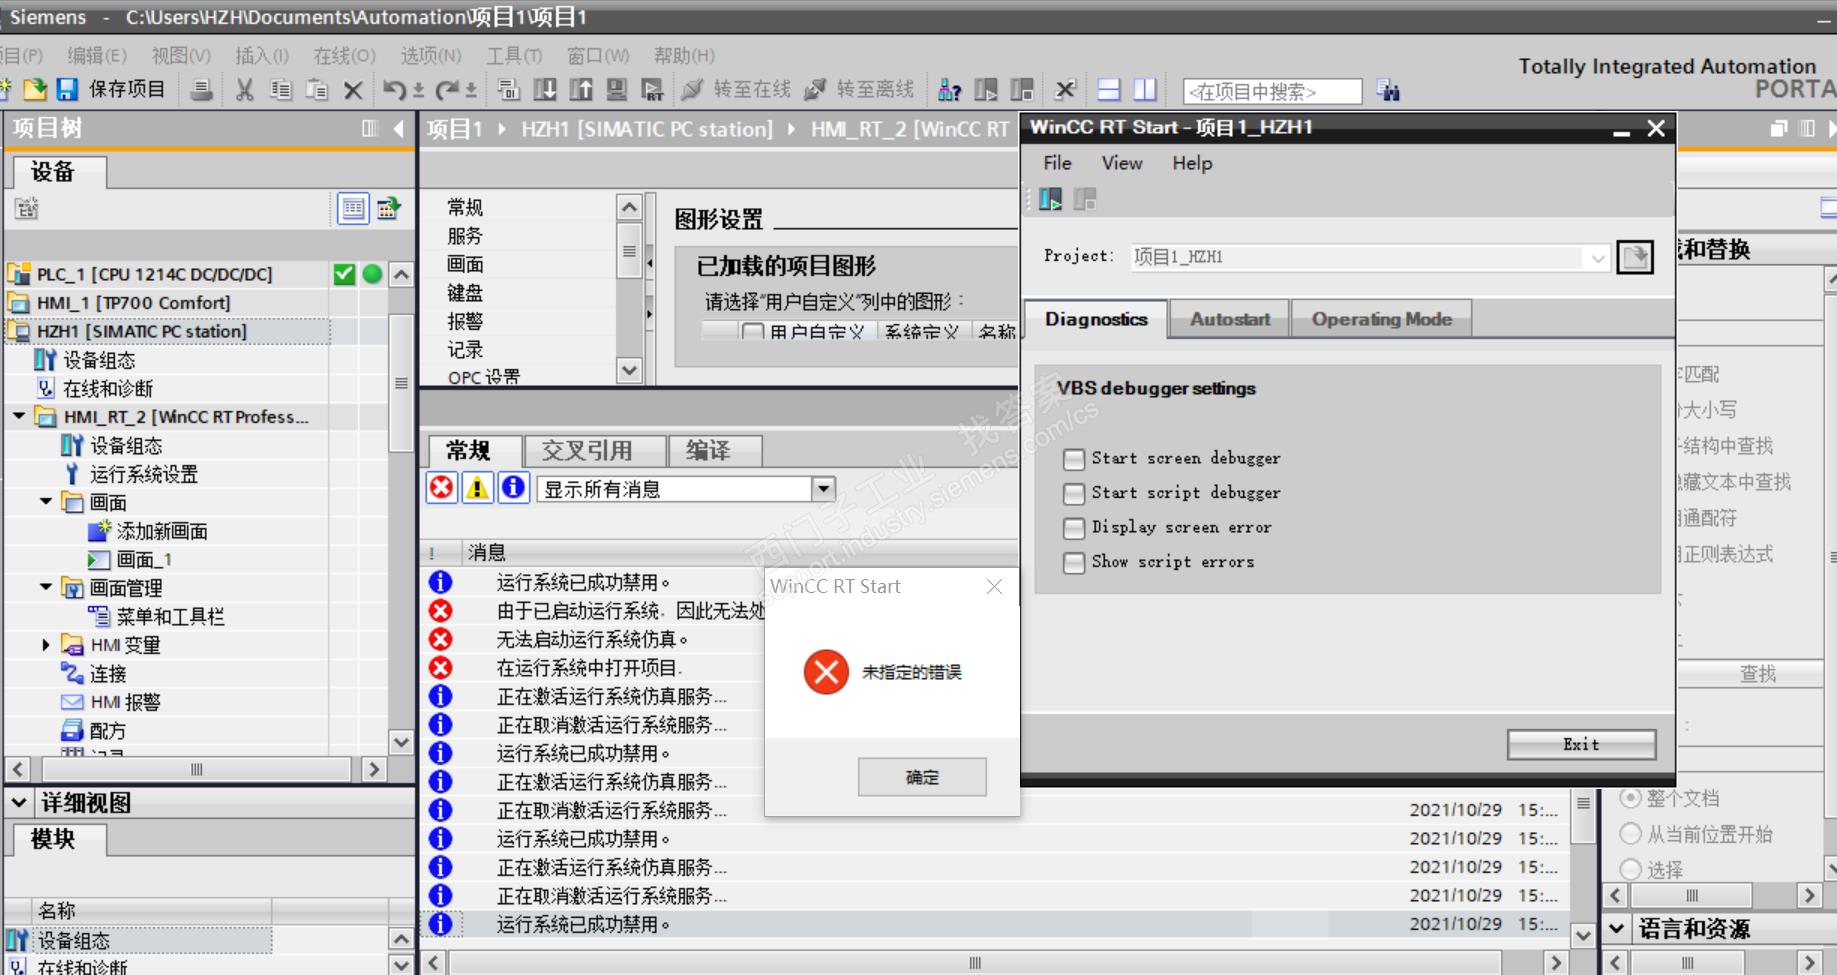Screen dimensions: 1837x975
Task: Toggle the warning messages filter icon
Action: pyautogui.click(x=477, y=488)
